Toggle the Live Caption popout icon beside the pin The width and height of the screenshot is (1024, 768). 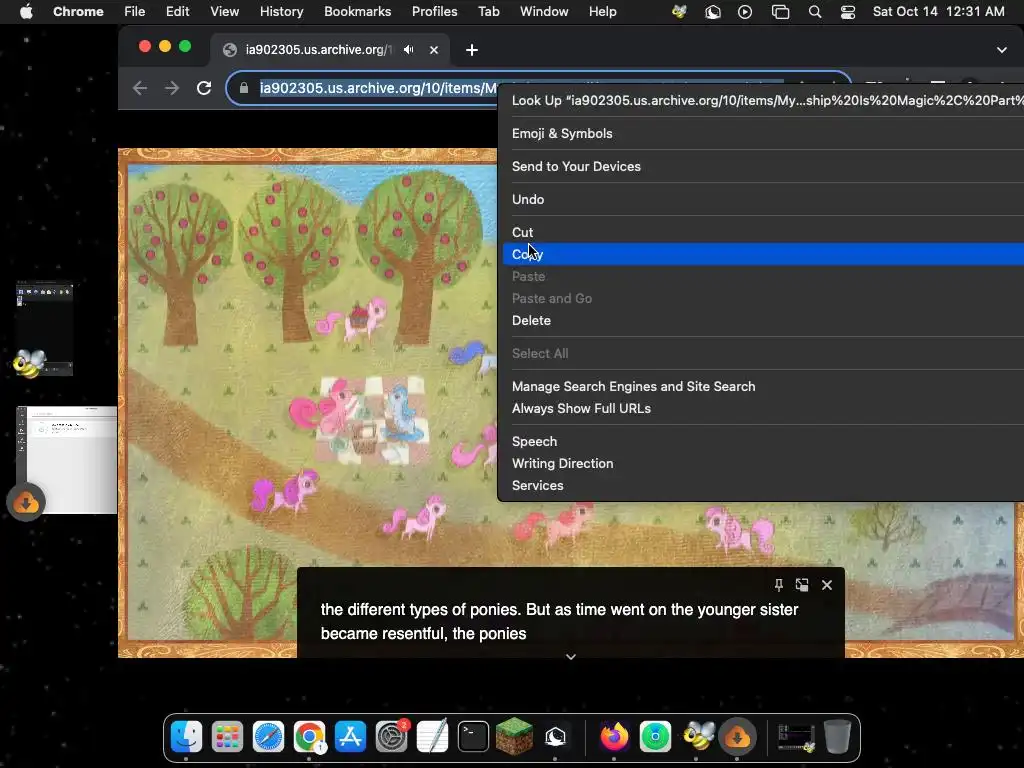802,584
